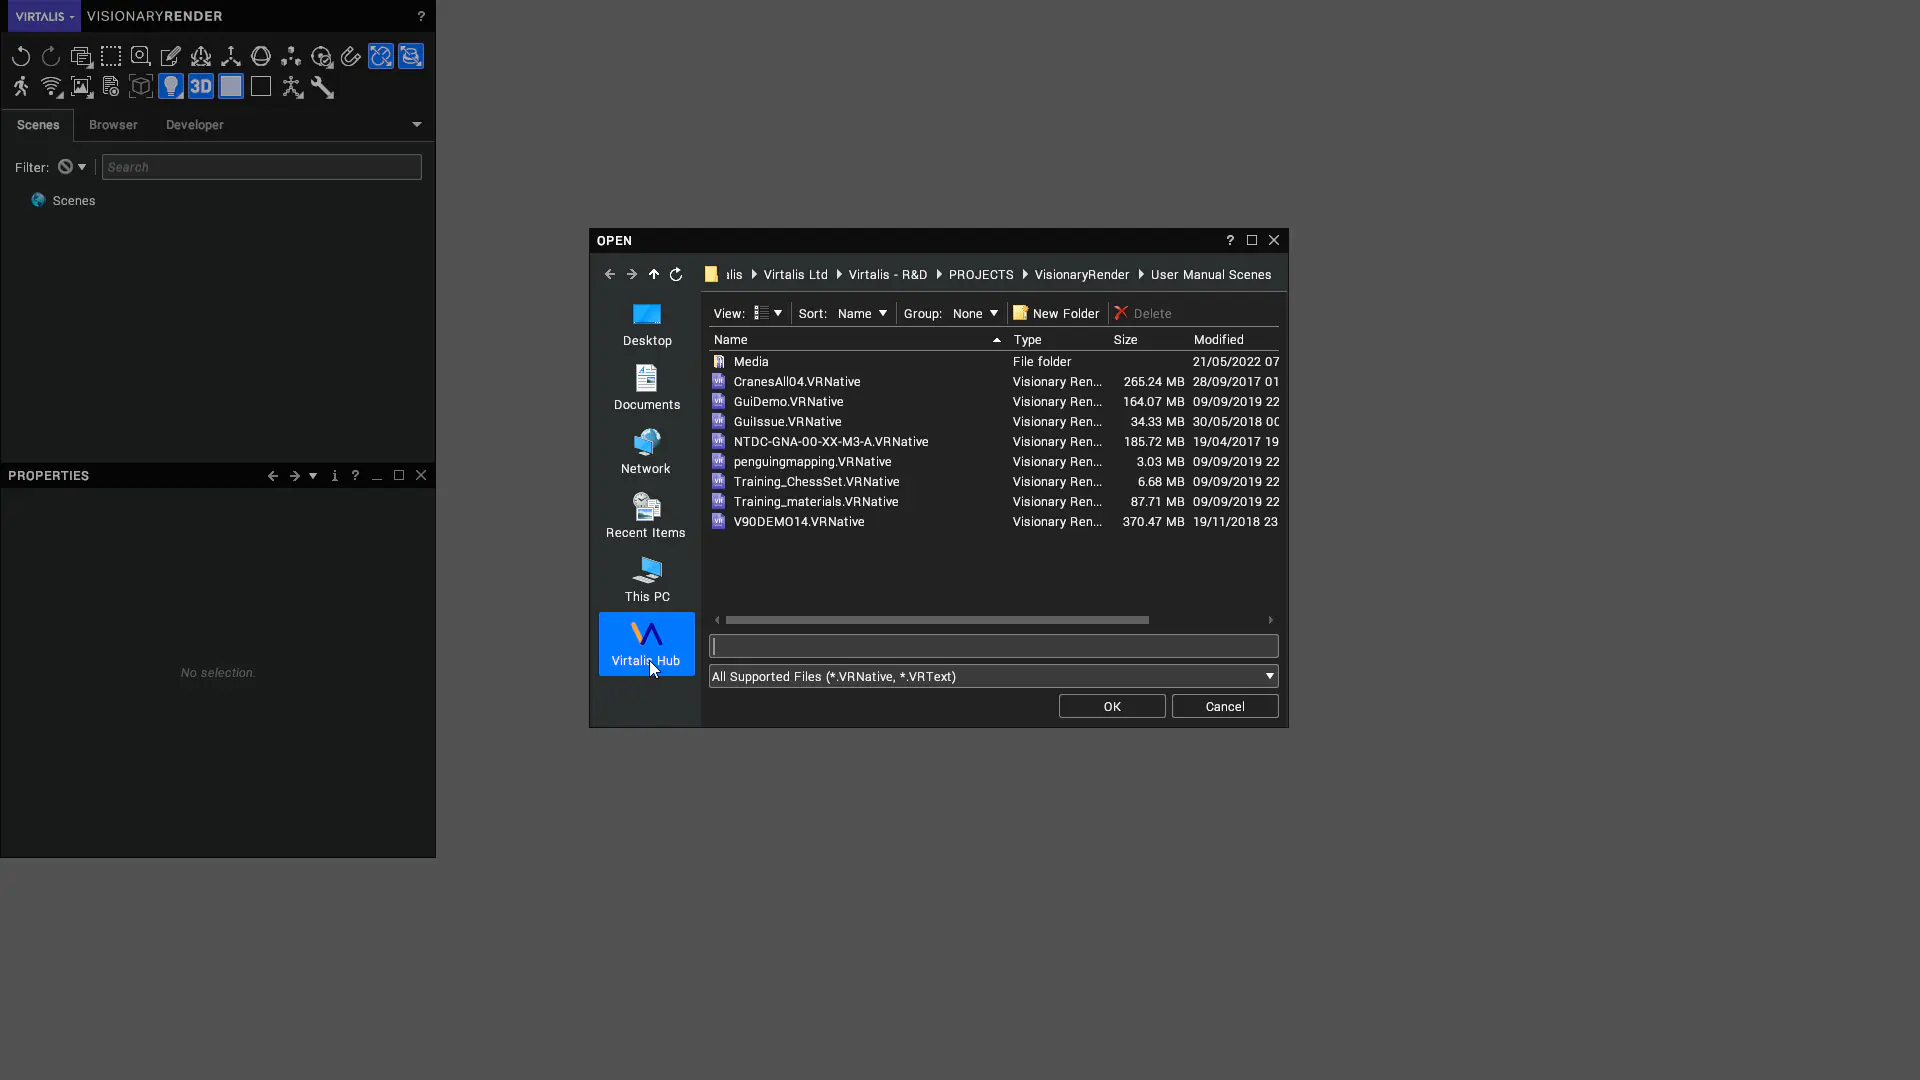Jump to Virtalis - R&D breadcrumb
The width and height of the screenshot is (1920, 1080).
pos(888,275)
